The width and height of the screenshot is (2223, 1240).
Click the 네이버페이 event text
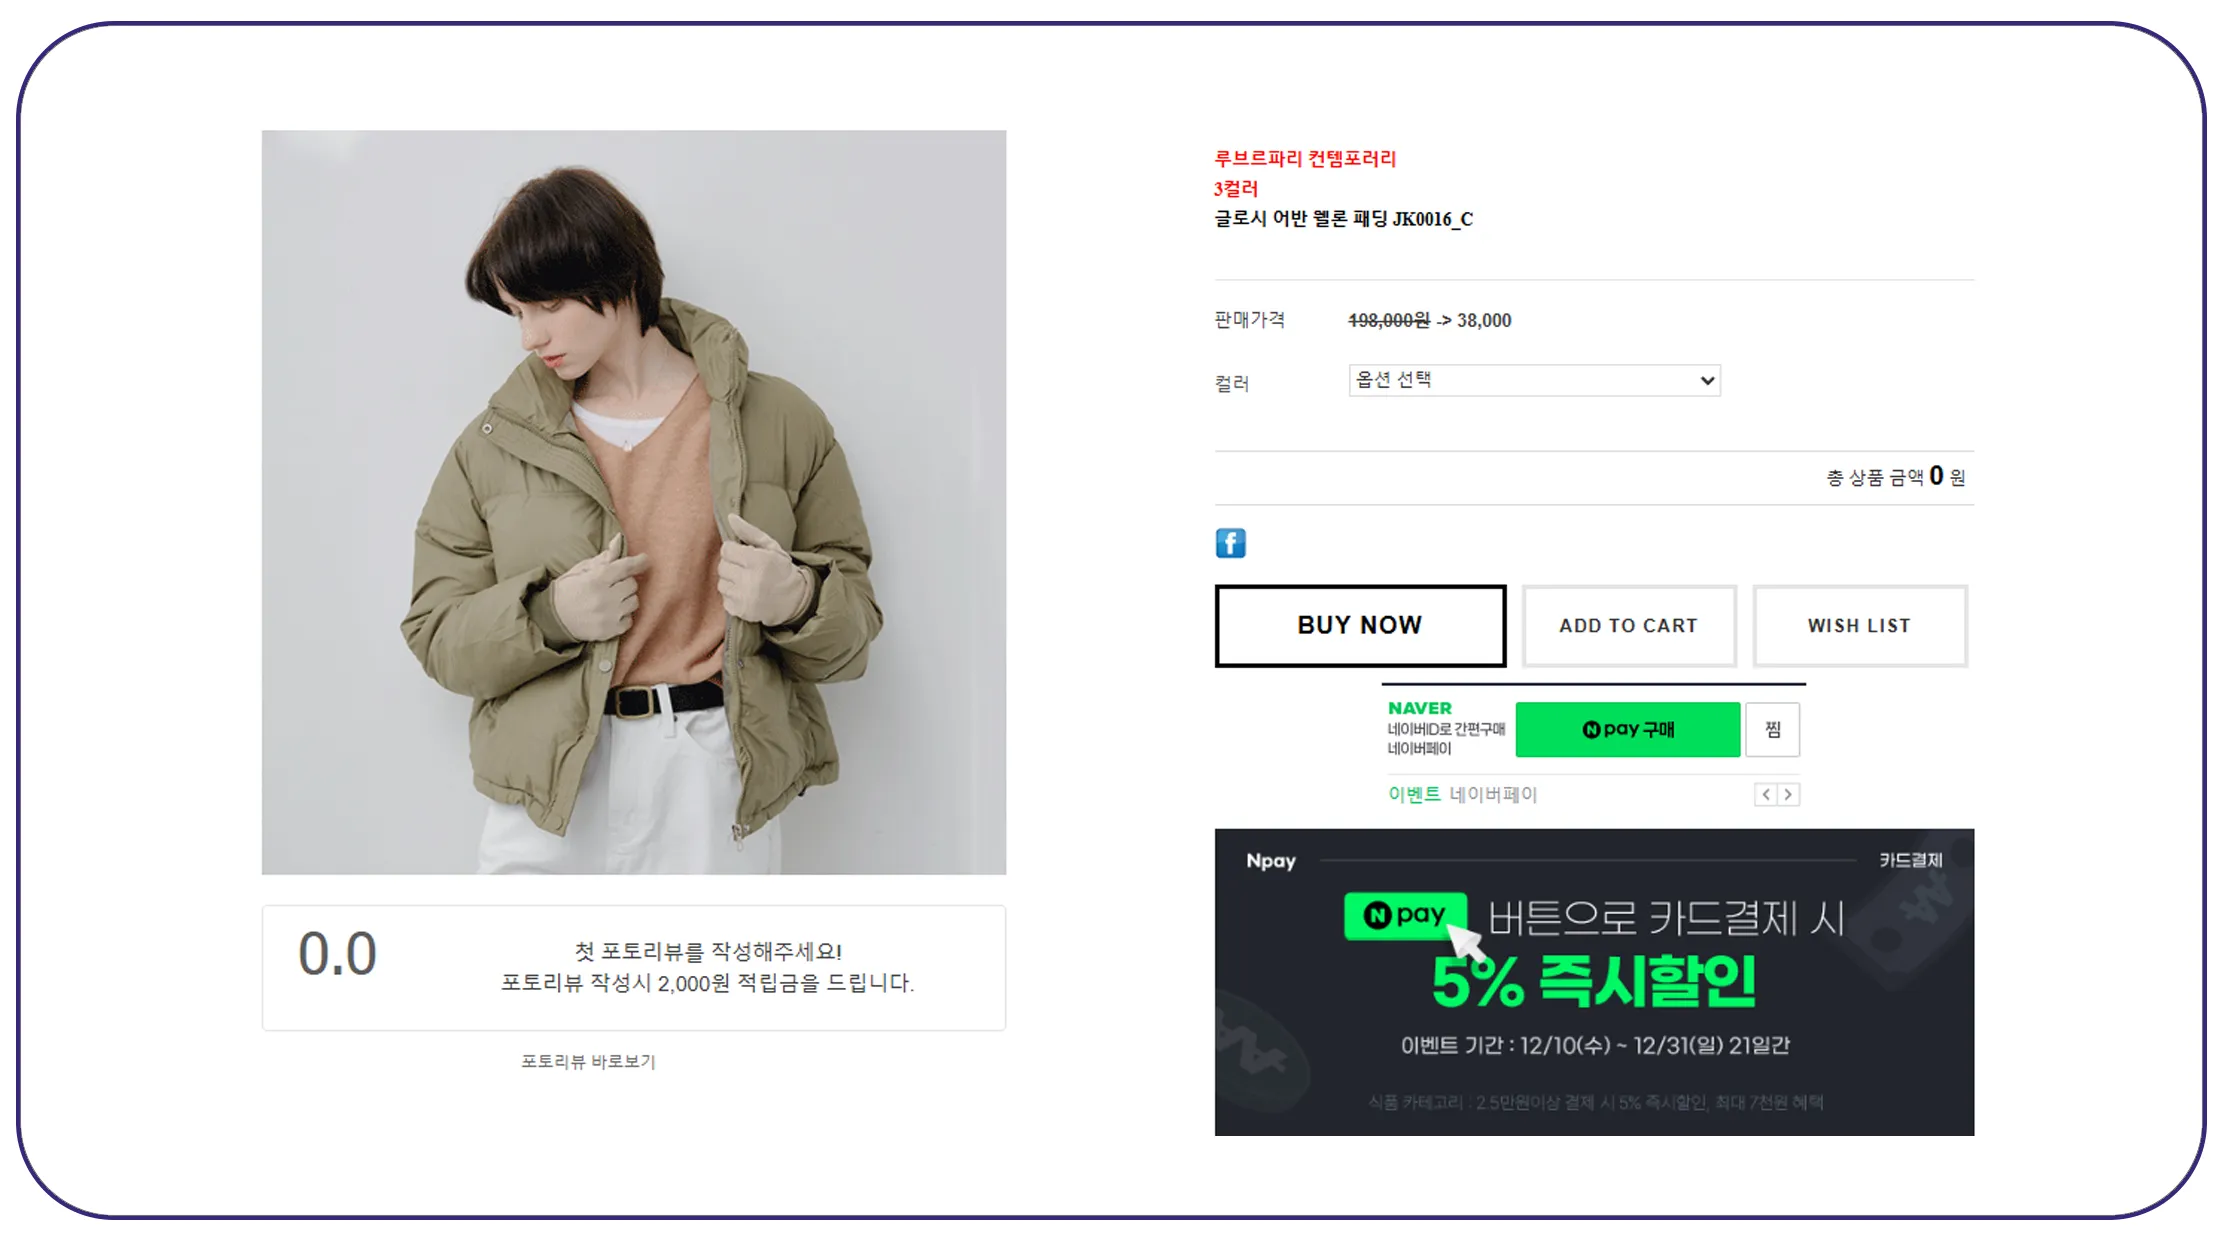coord(1493,794)
